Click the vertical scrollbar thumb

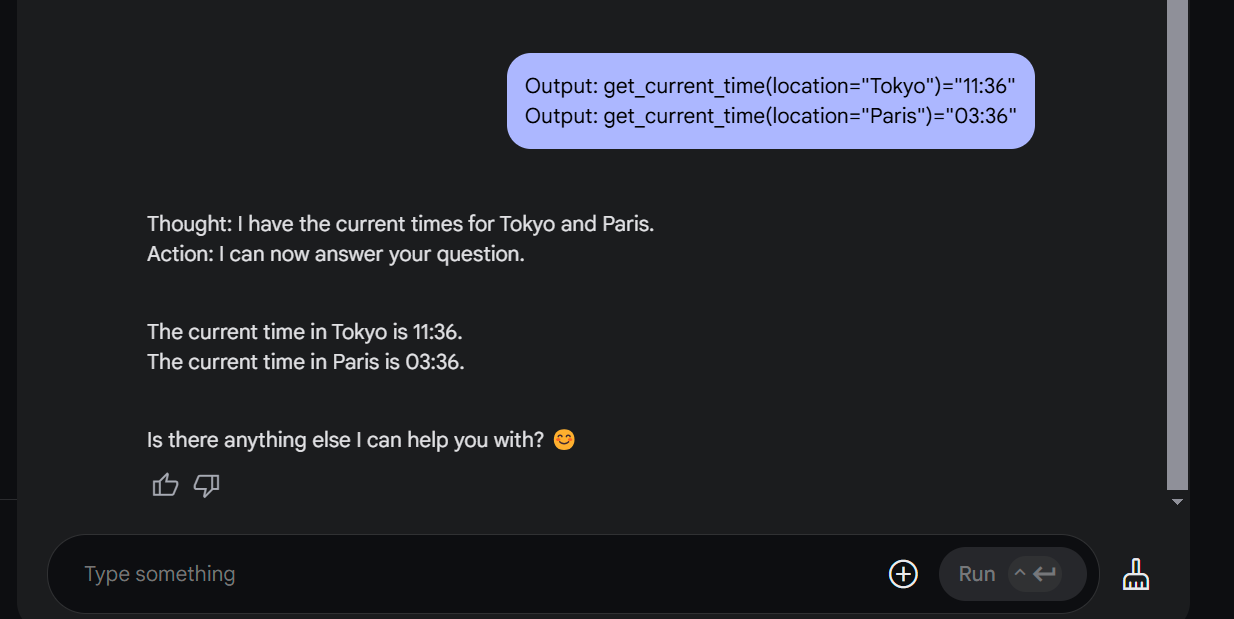click(x=1178, y=240)
